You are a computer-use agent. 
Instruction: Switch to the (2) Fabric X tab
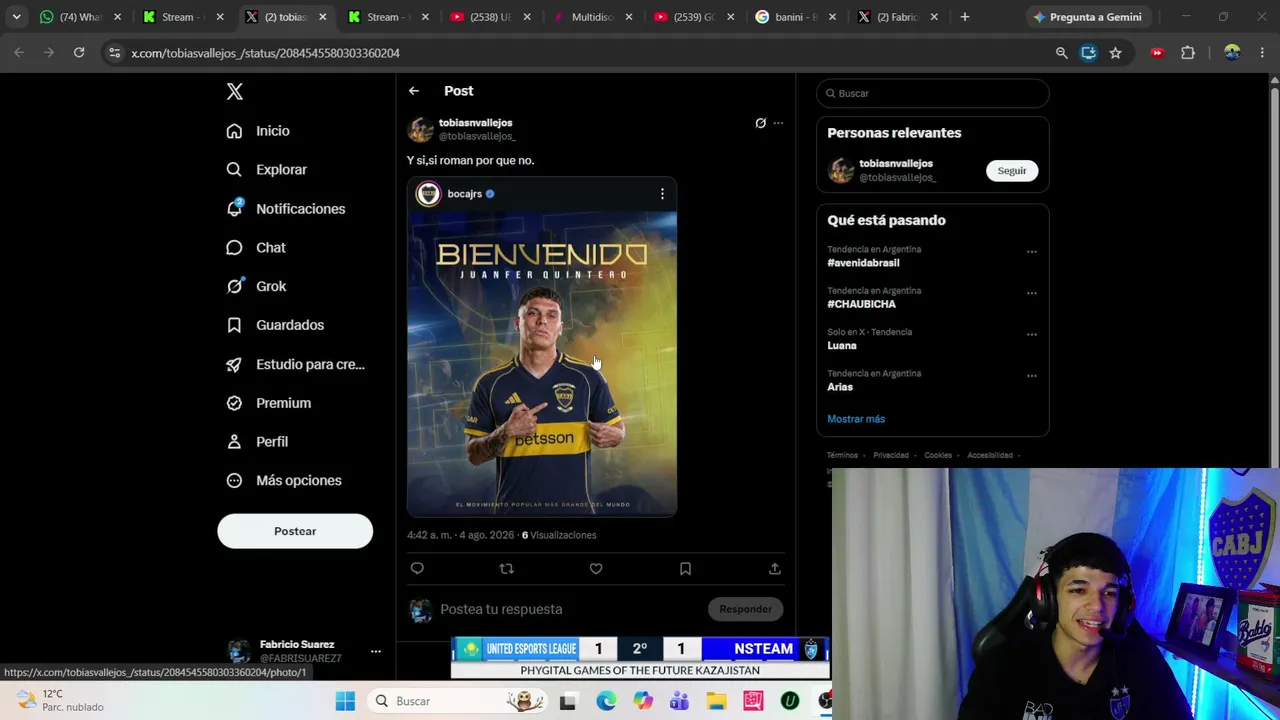pos(899,17)
